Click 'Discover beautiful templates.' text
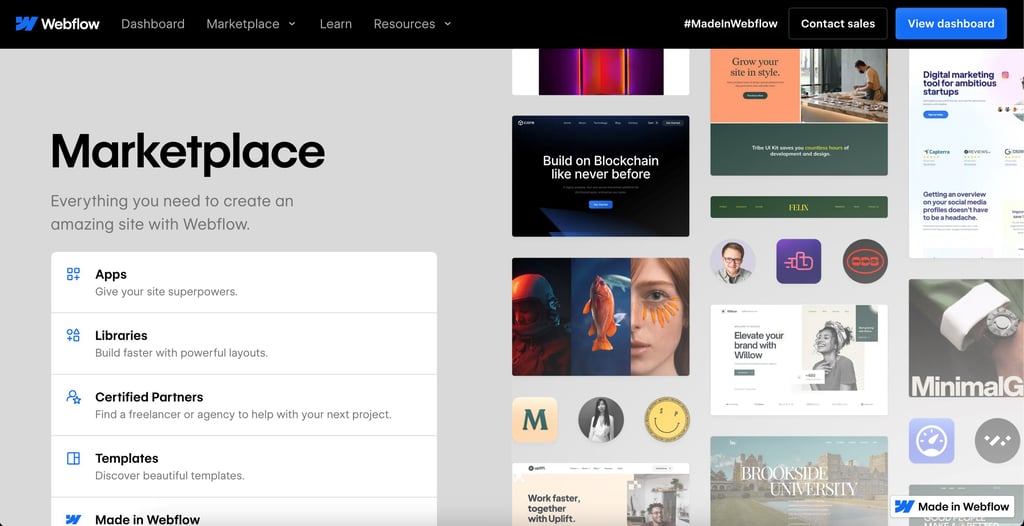 coord(170,476)
